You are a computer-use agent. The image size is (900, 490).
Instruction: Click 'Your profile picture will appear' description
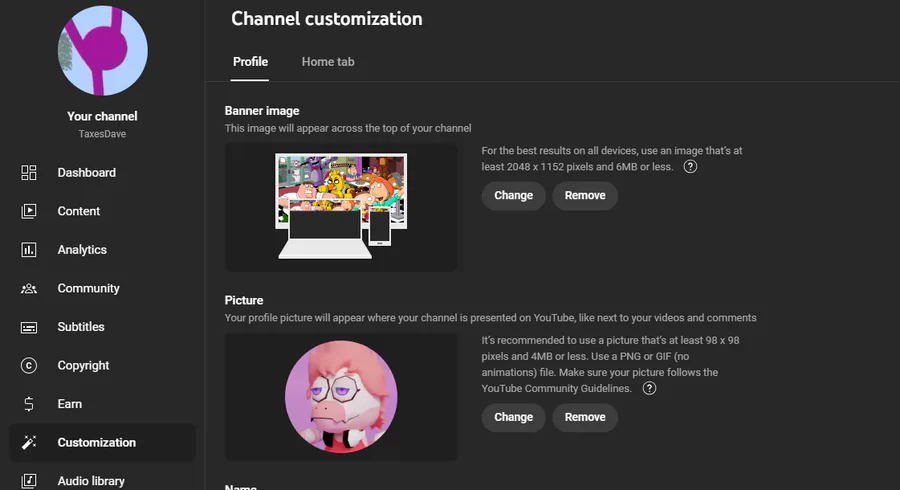(x=491, y=318)
